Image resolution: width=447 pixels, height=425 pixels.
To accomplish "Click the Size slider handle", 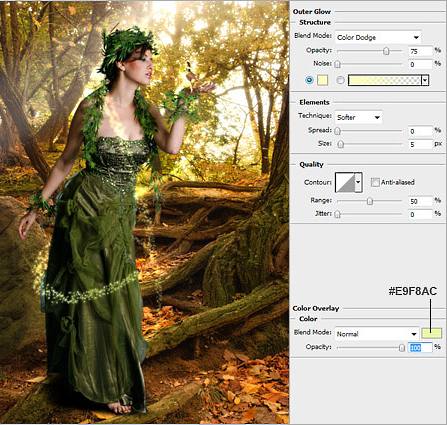I will pyautogui.click(x=340, y=144).
